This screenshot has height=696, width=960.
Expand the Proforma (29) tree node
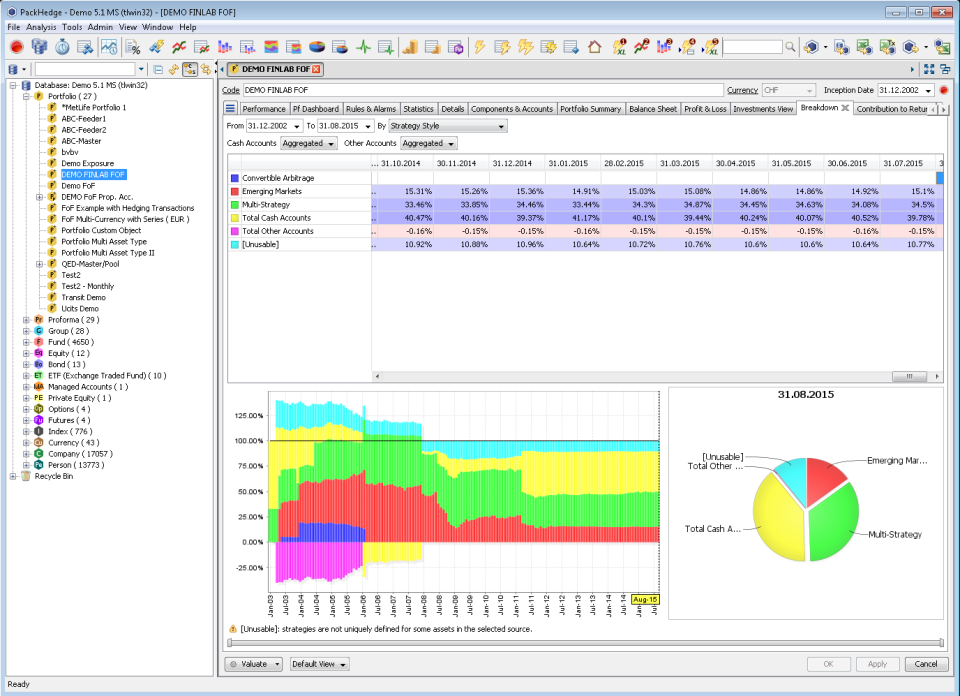(x=26, y=320)
